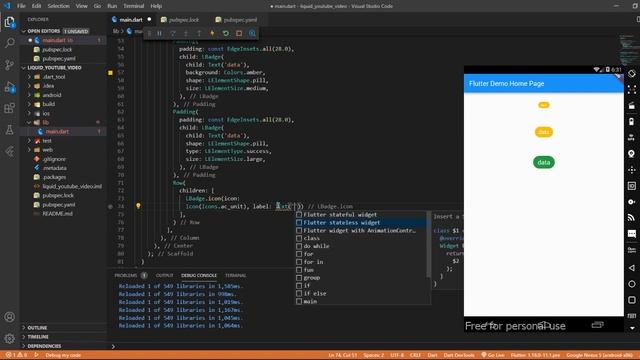This screenshot has height=360, width=640.
Task: Open the widget inspector magnifier icon
Action: click(252, 33)
